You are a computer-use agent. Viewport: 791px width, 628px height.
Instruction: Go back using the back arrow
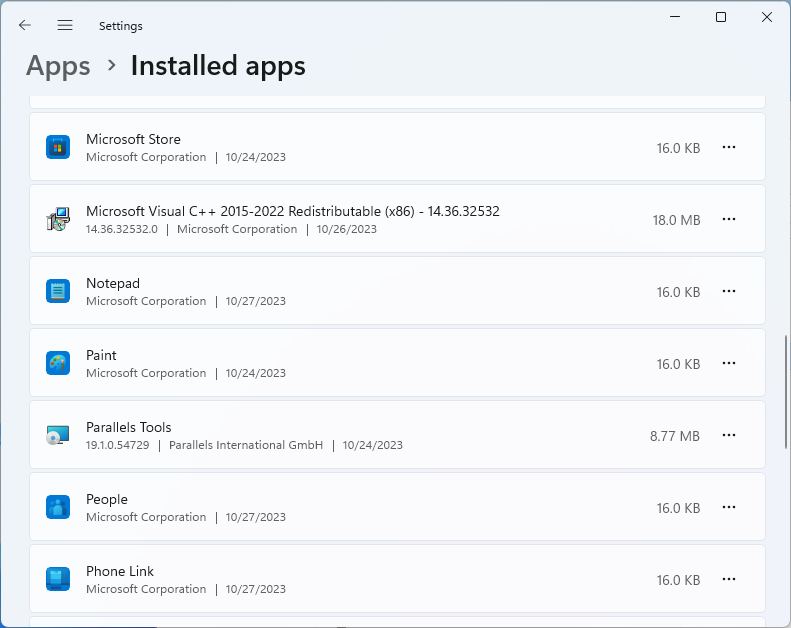25,25
